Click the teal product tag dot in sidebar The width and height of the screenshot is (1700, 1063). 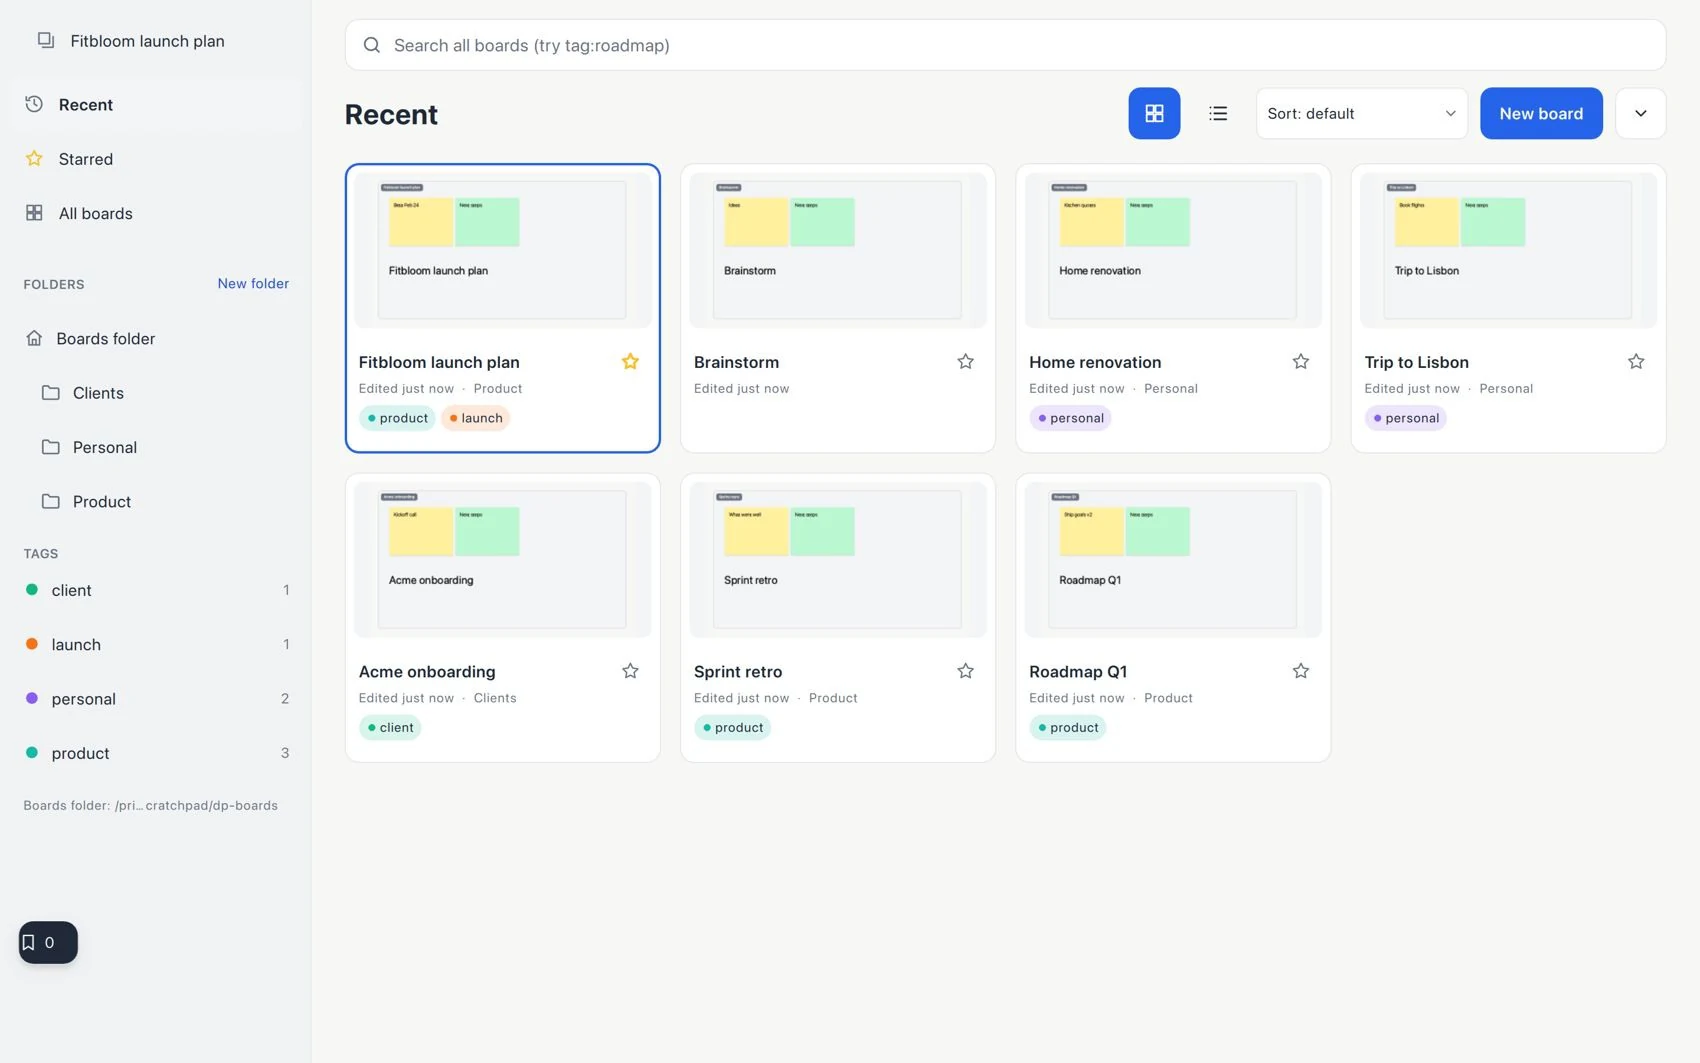pos(32,752)
